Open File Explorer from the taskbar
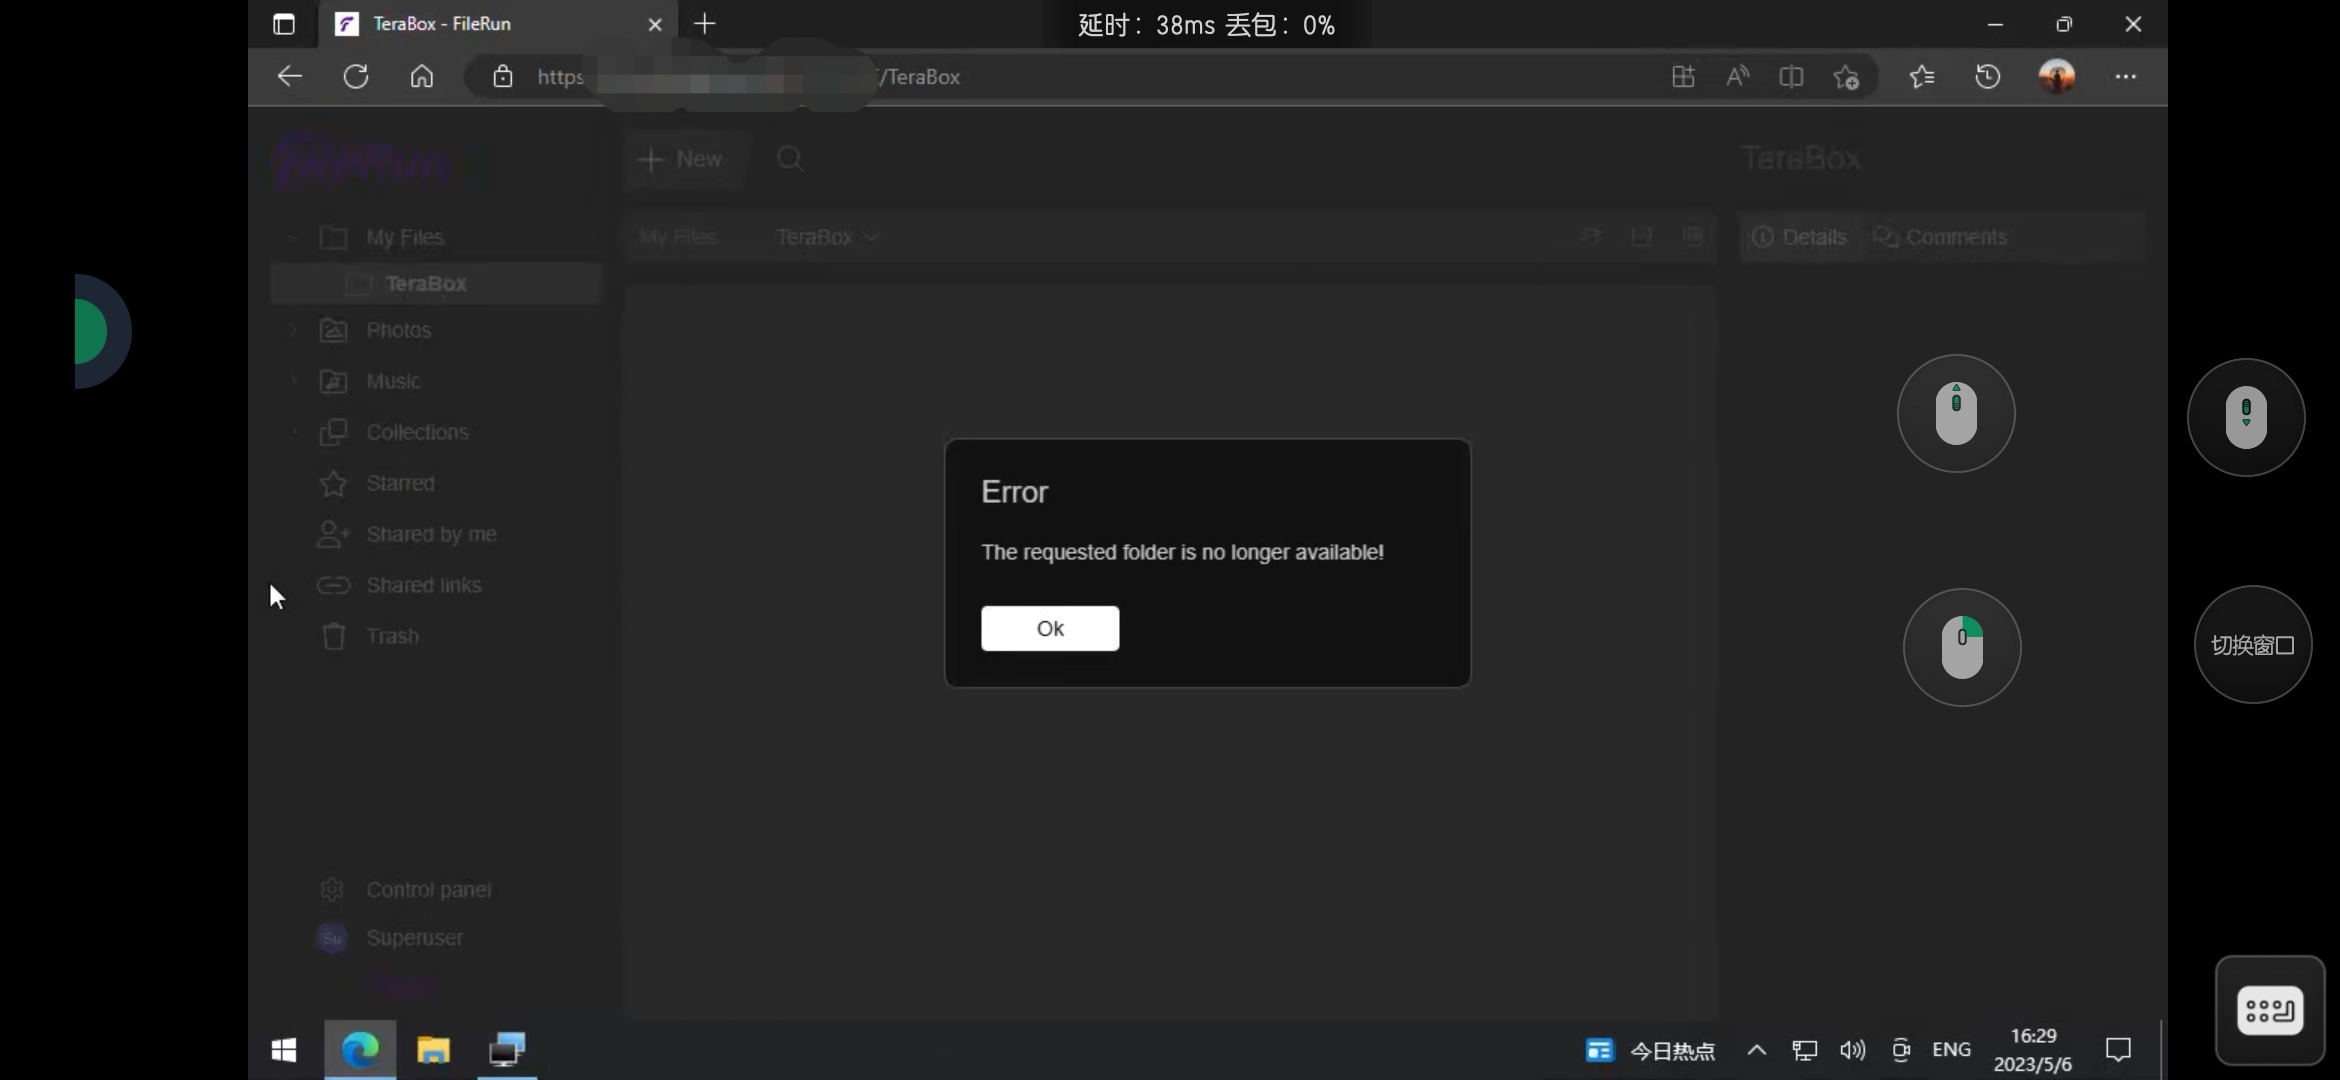Viewport: 2340px width, 1080px height. point(433,1050)
